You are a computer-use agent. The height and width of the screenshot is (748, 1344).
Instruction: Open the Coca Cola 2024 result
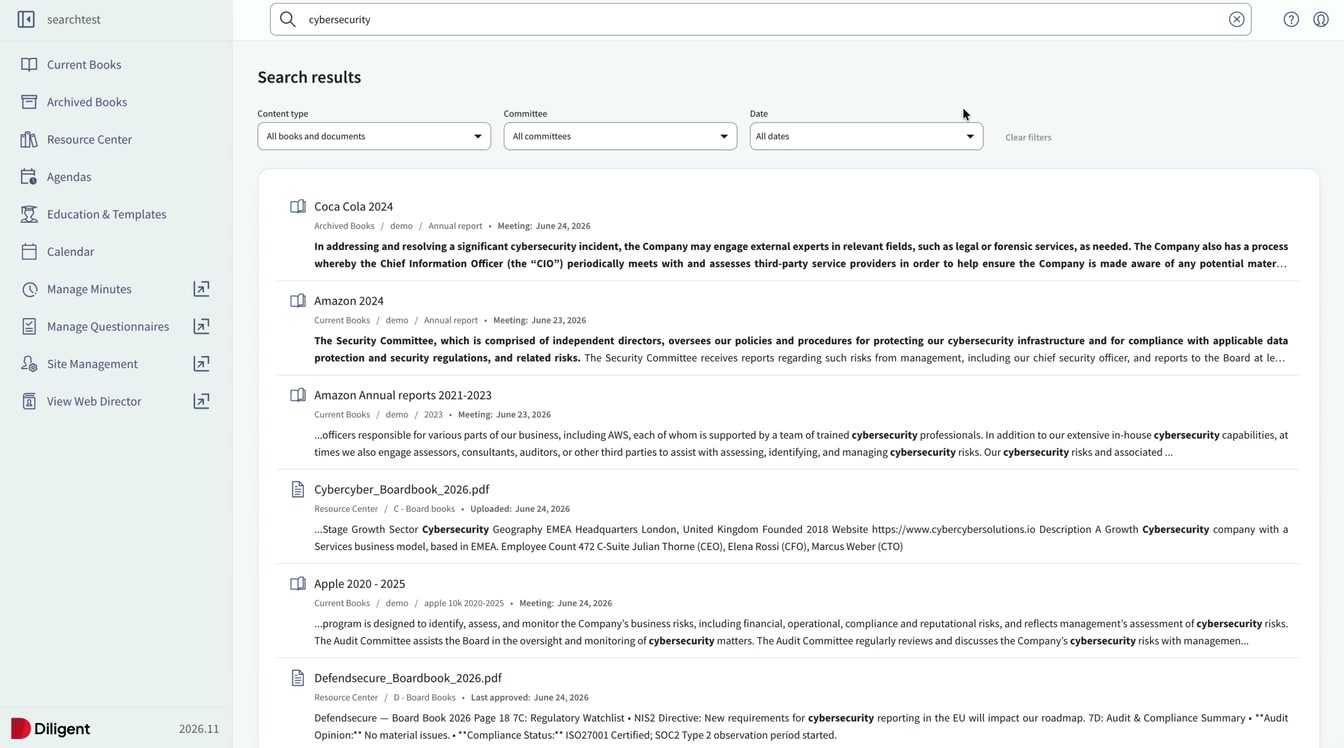point(353,207)
